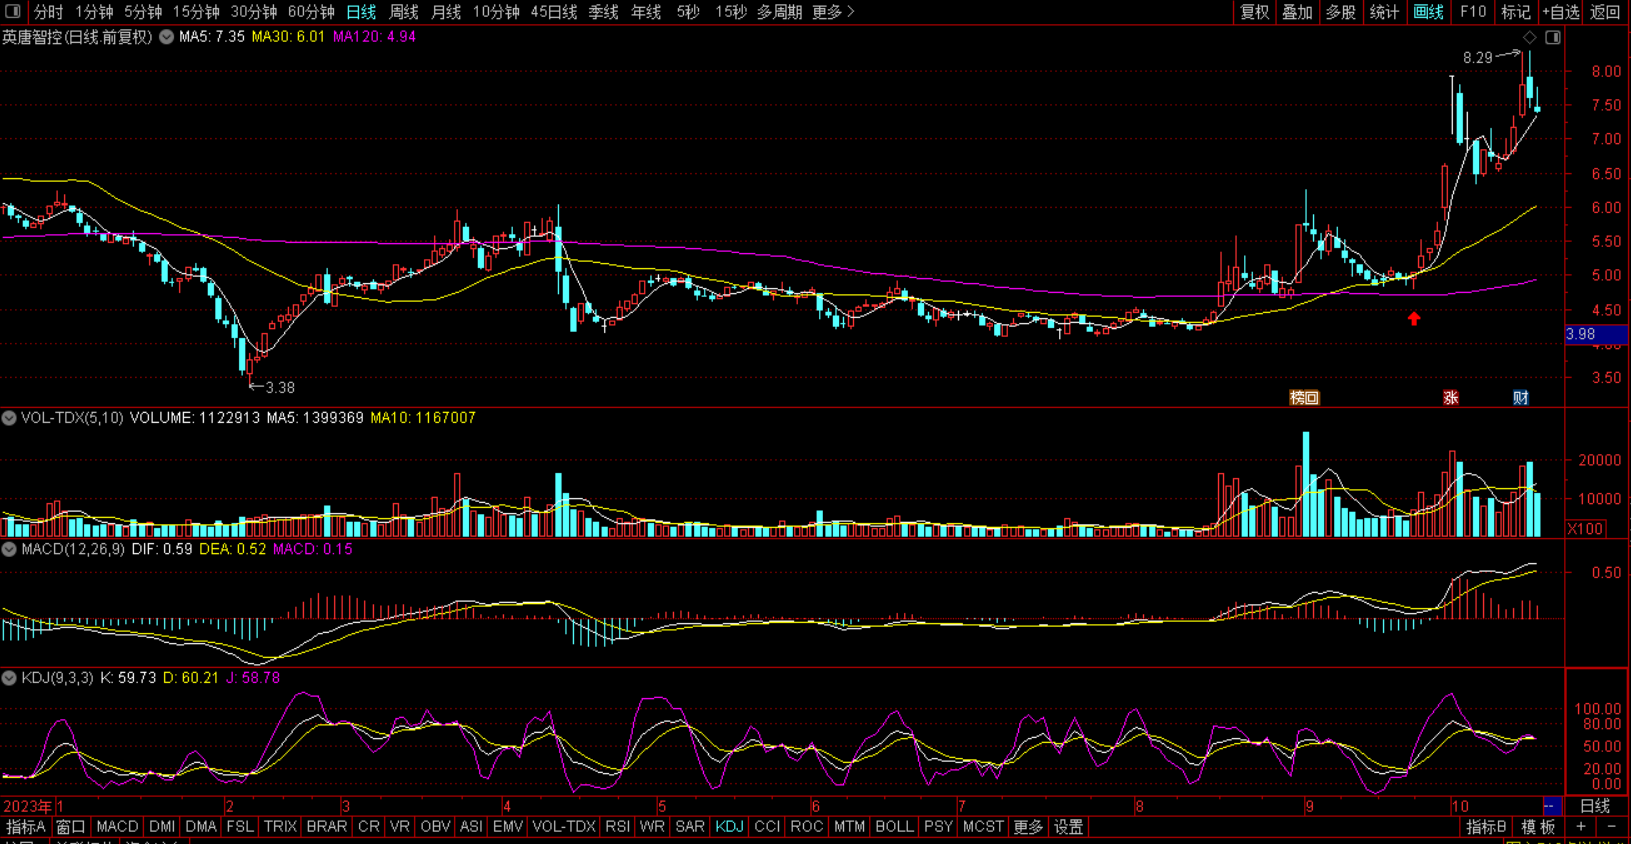1631x844 pixels.
Task: Open the 多周期 multi-period view
Action: click(x=779, y=12)
